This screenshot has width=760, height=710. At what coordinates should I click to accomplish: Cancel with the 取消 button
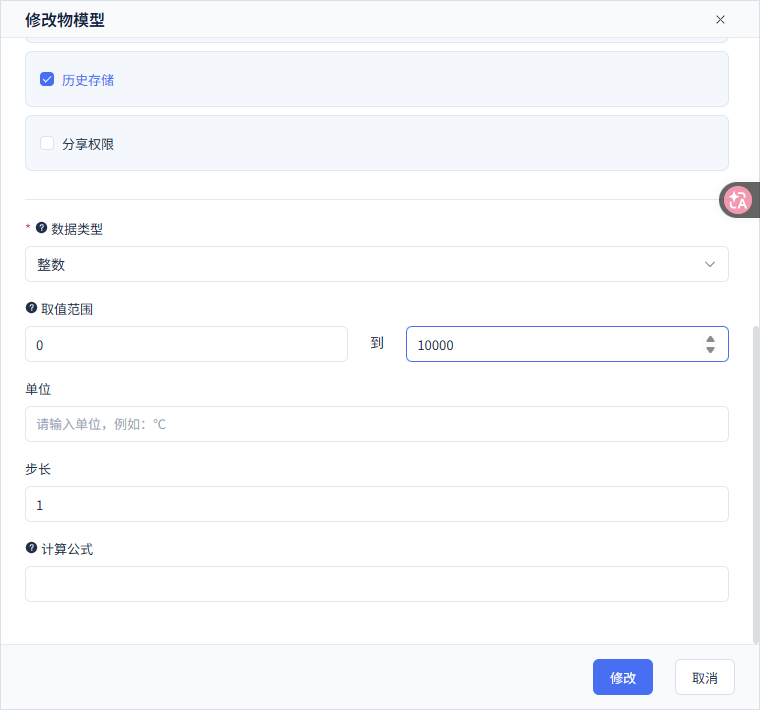705,677
